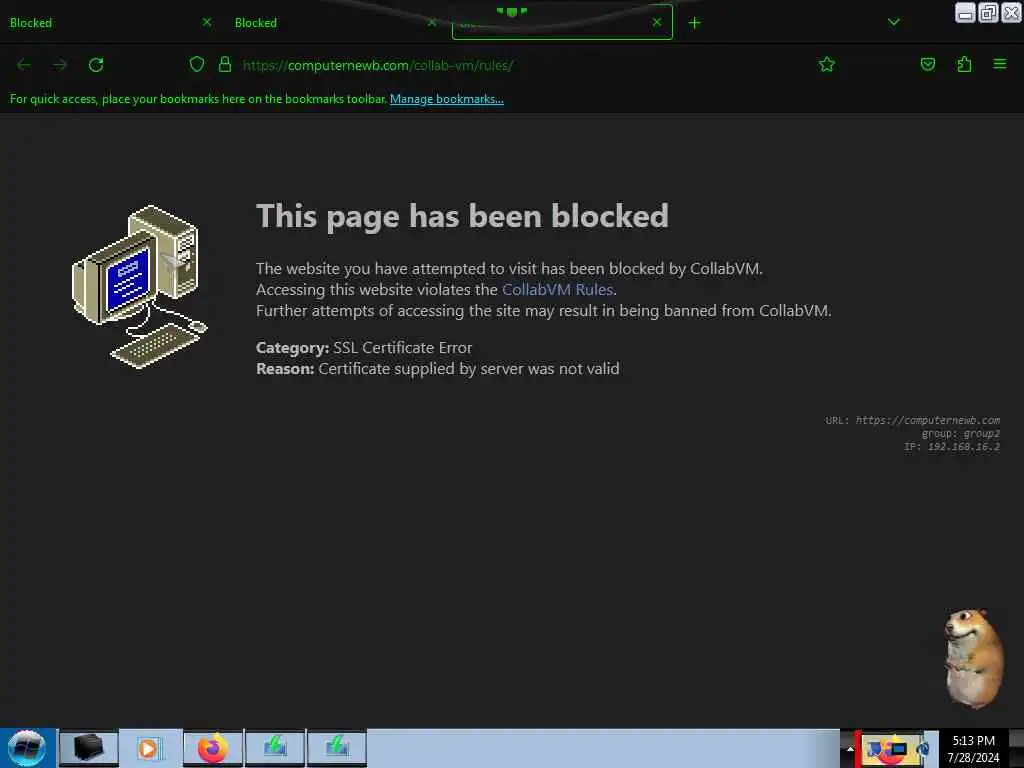Image resolution: width=1024 pixels, height=768 pixels.
Task: Go back to previous page
Action: [x=24, y=65]
